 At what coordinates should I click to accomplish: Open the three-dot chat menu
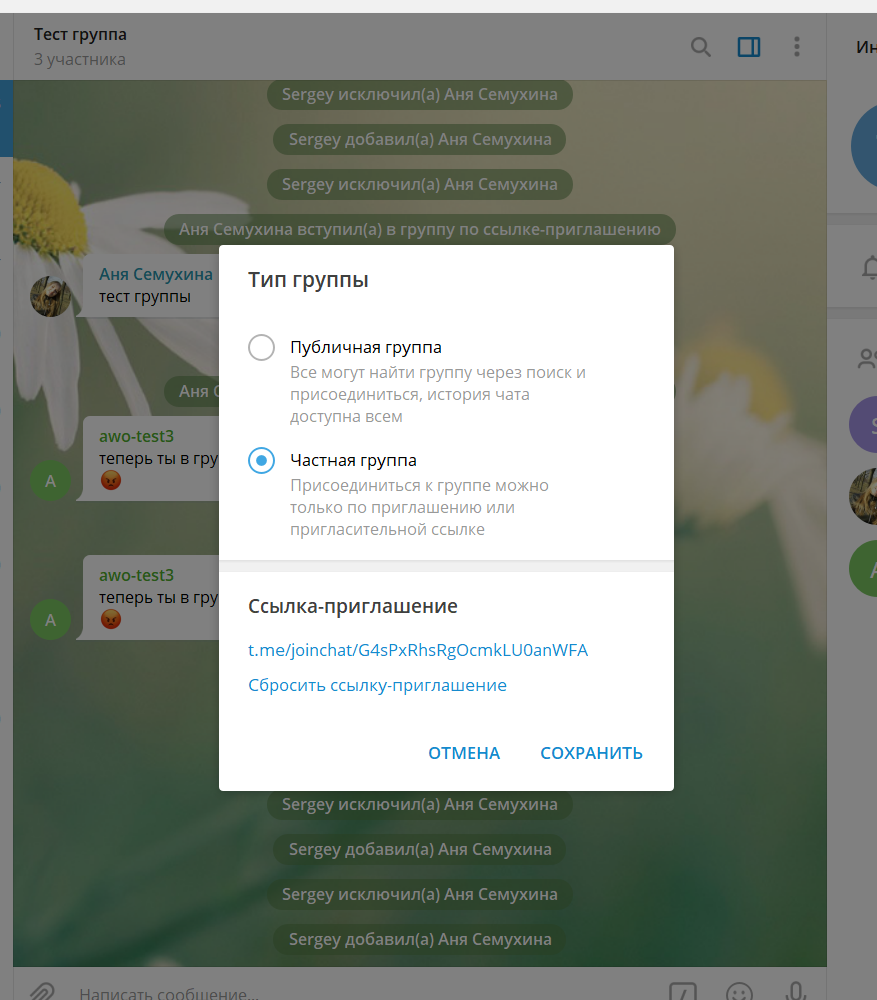(x=797, y=47)
